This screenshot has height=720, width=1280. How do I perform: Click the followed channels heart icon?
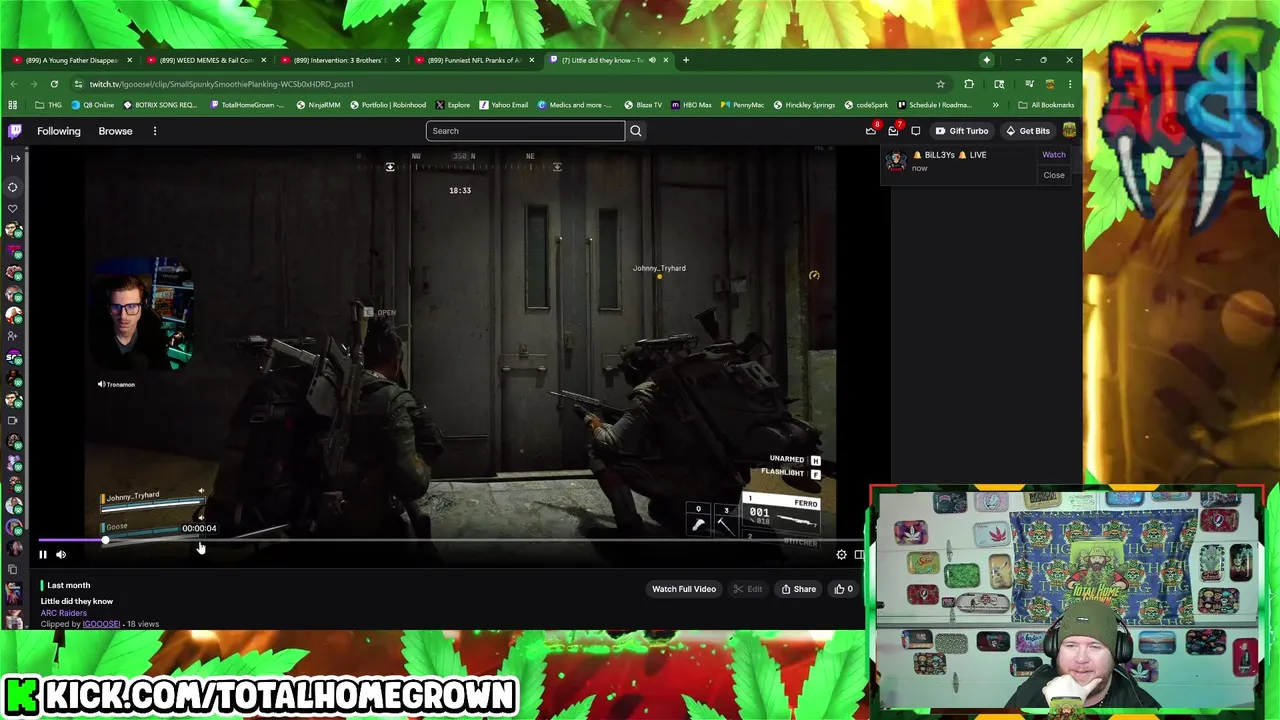13,209
